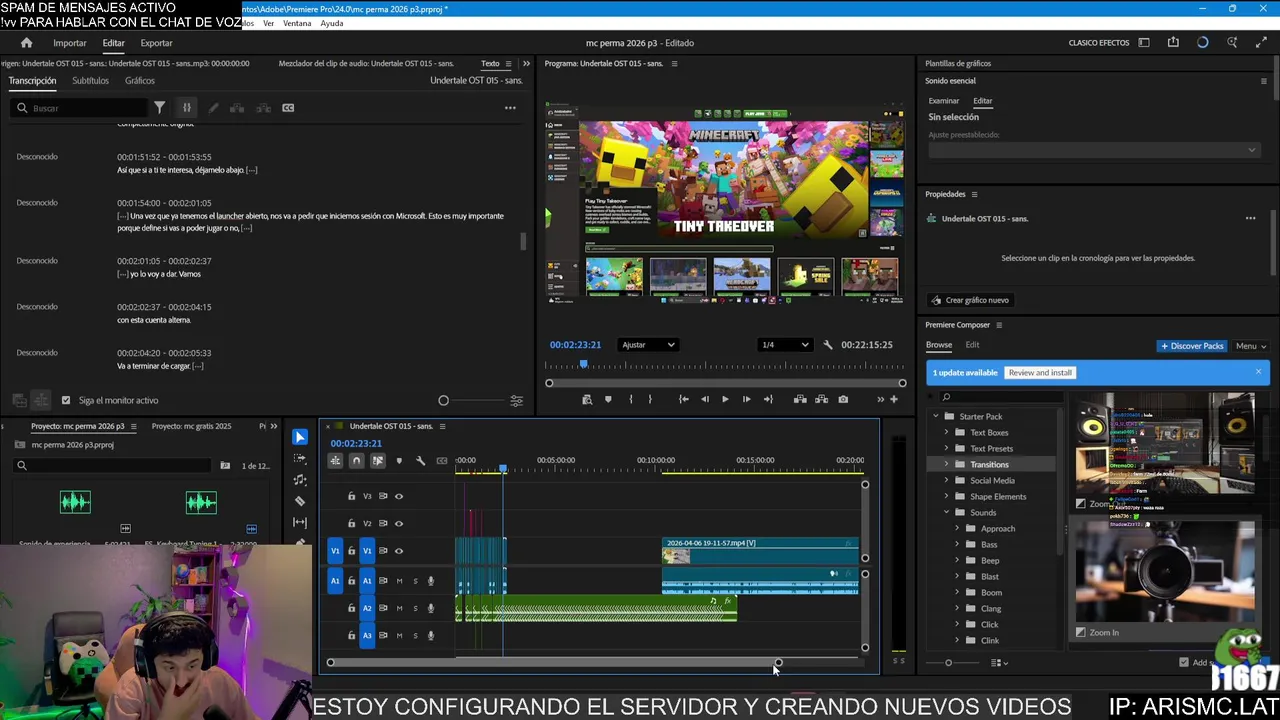Dismiss the update available banner
Viewport: 1280px width, 720px height.
pyautogui.click(x=1258, y=372)
